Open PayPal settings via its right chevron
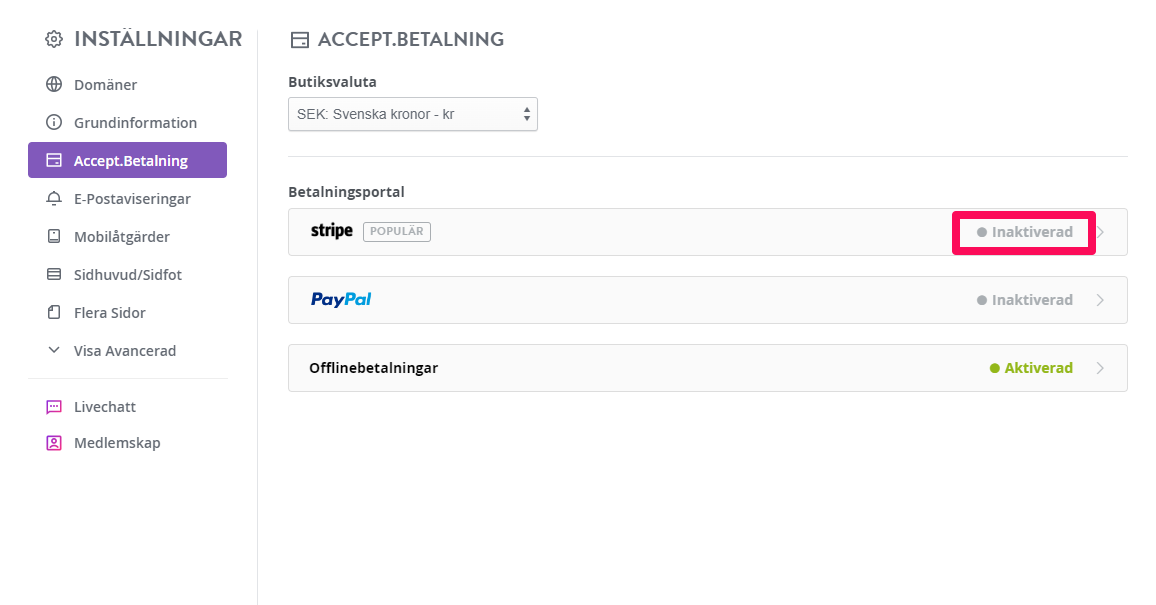Image resolution: width=1156 pixels, height=605 pixels. click(1100, 300)
